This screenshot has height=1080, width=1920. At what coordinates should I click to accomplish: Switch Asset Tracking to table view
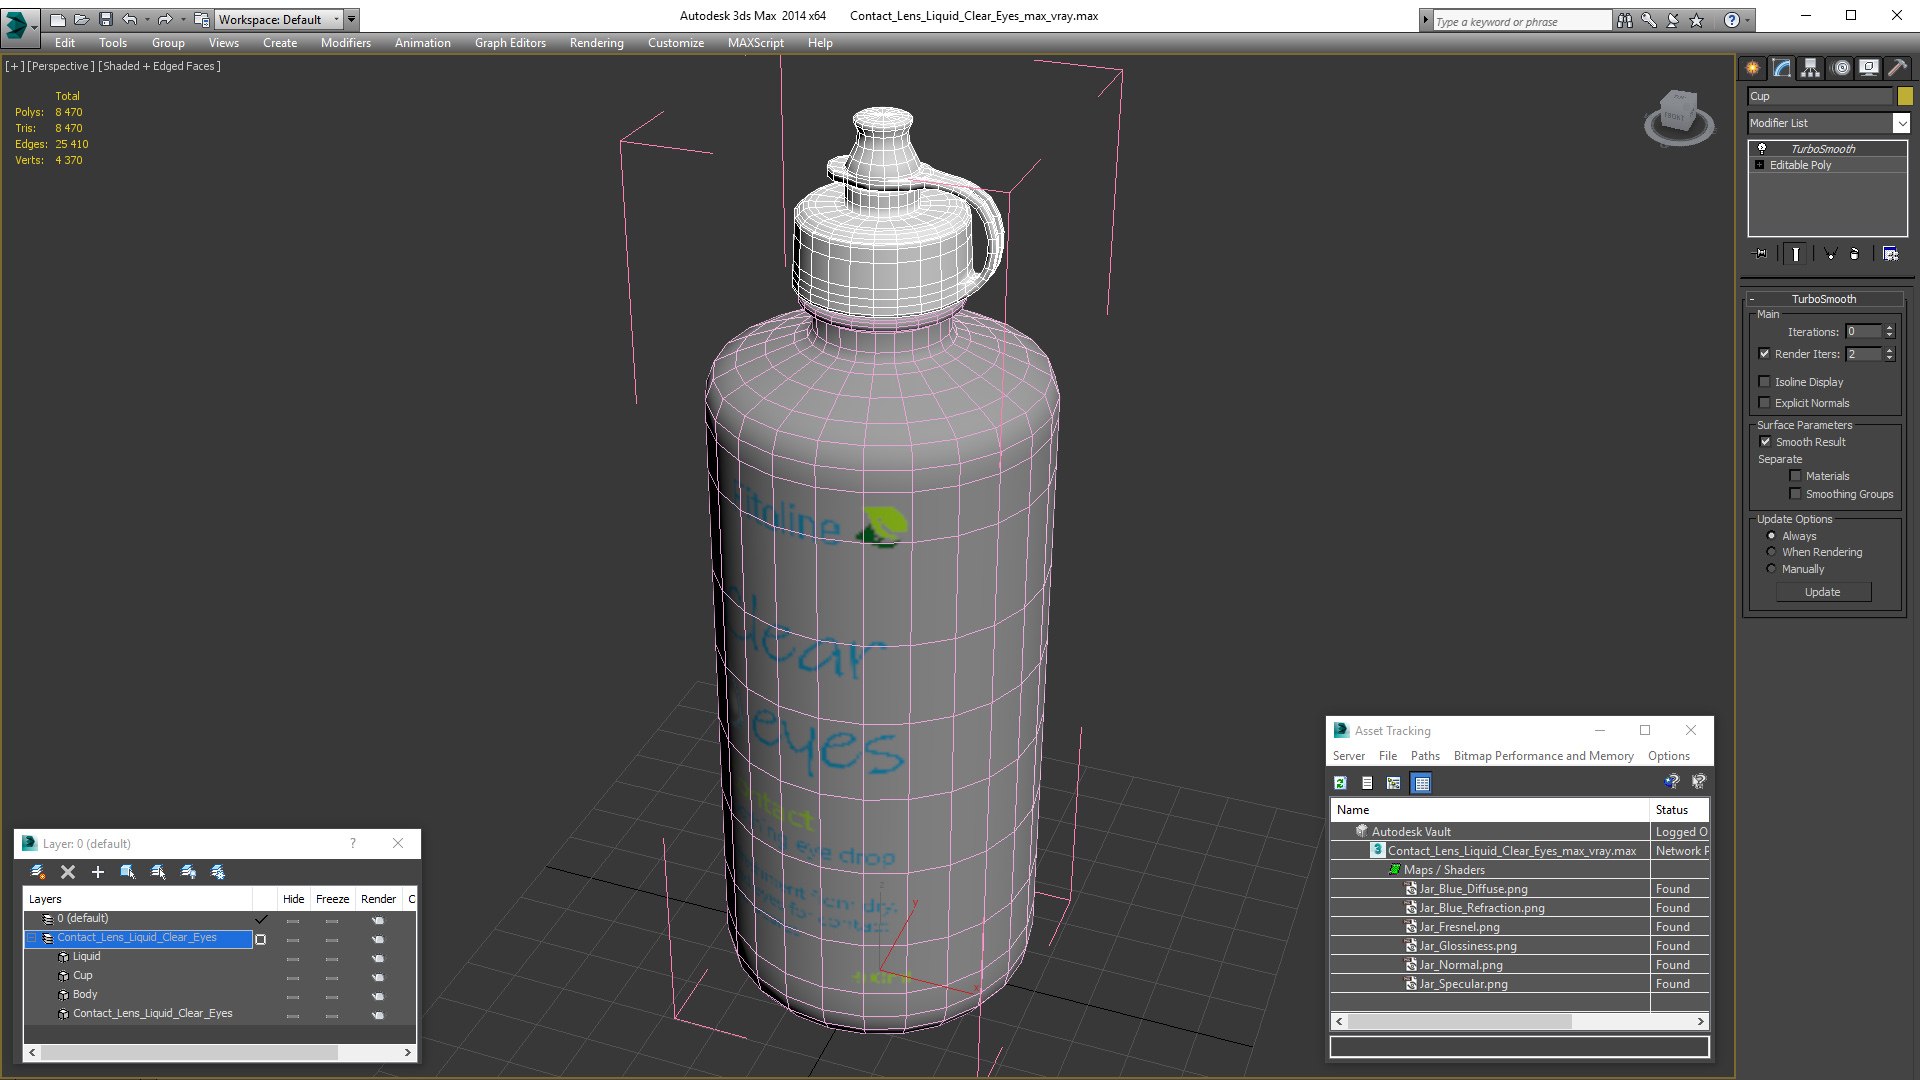[x=1422, y=783]
